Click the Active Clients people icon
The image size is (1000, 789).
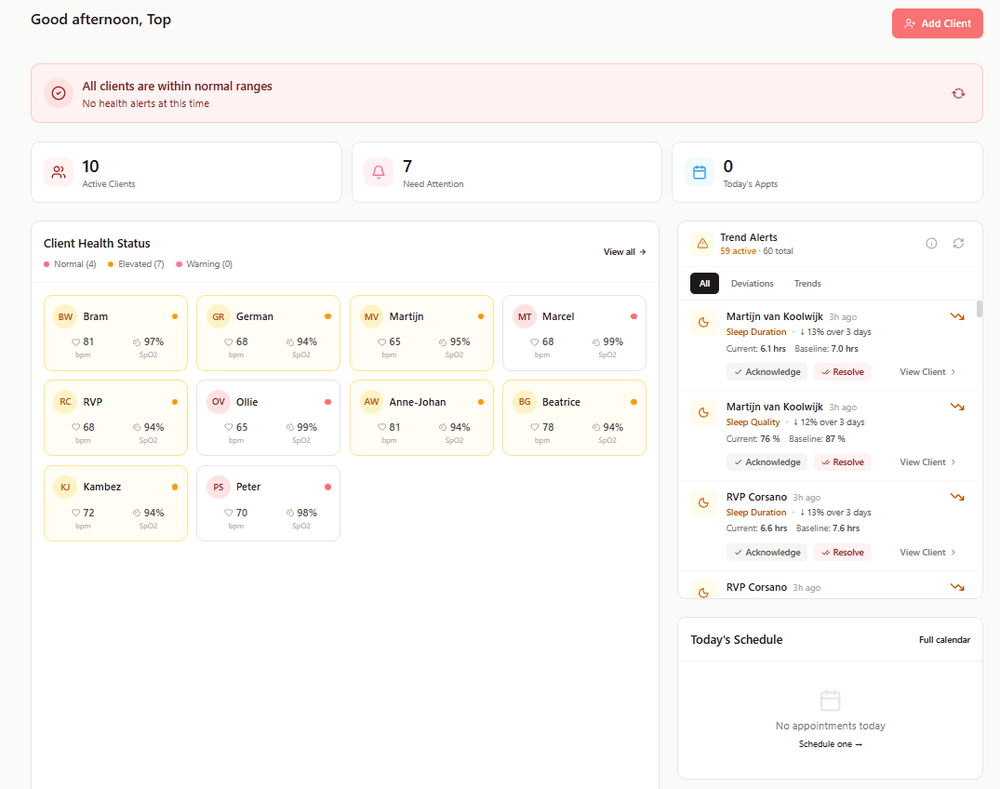[58, 171]
